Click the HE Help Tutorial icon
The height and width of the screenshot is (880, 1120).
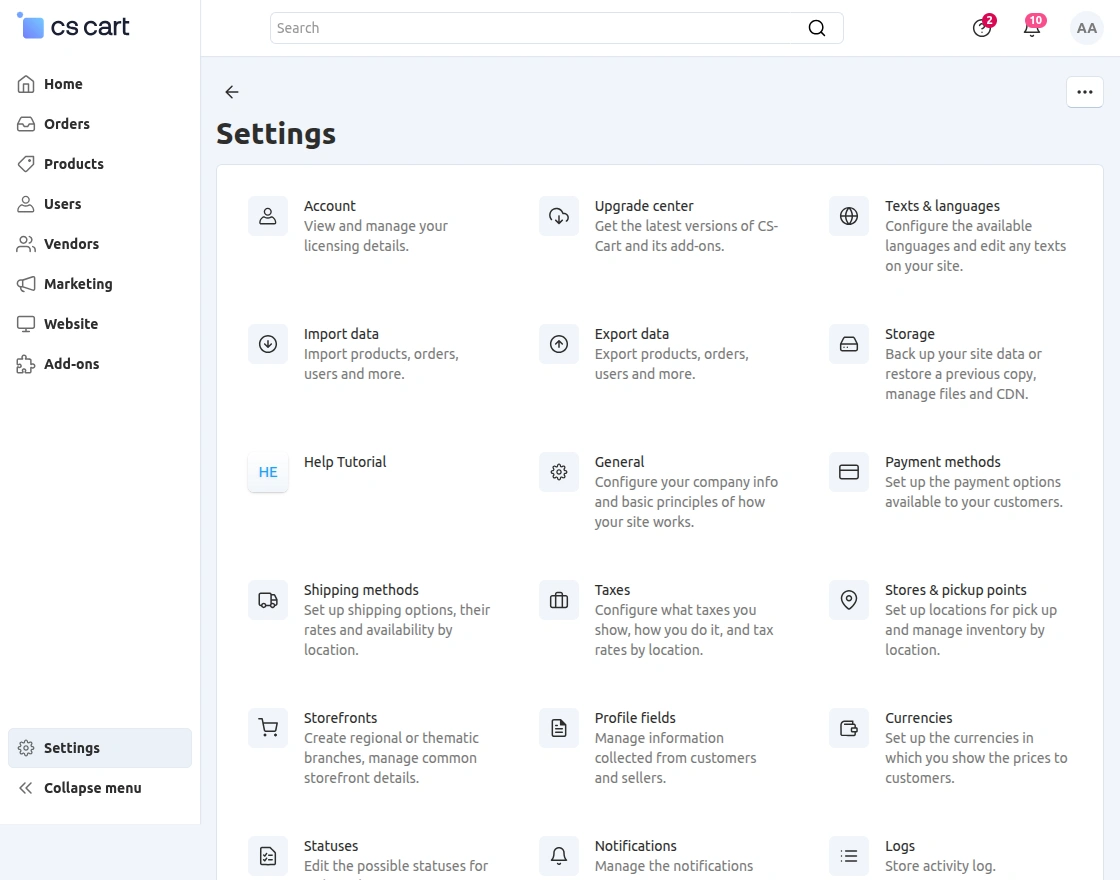(x=268, y=471)
